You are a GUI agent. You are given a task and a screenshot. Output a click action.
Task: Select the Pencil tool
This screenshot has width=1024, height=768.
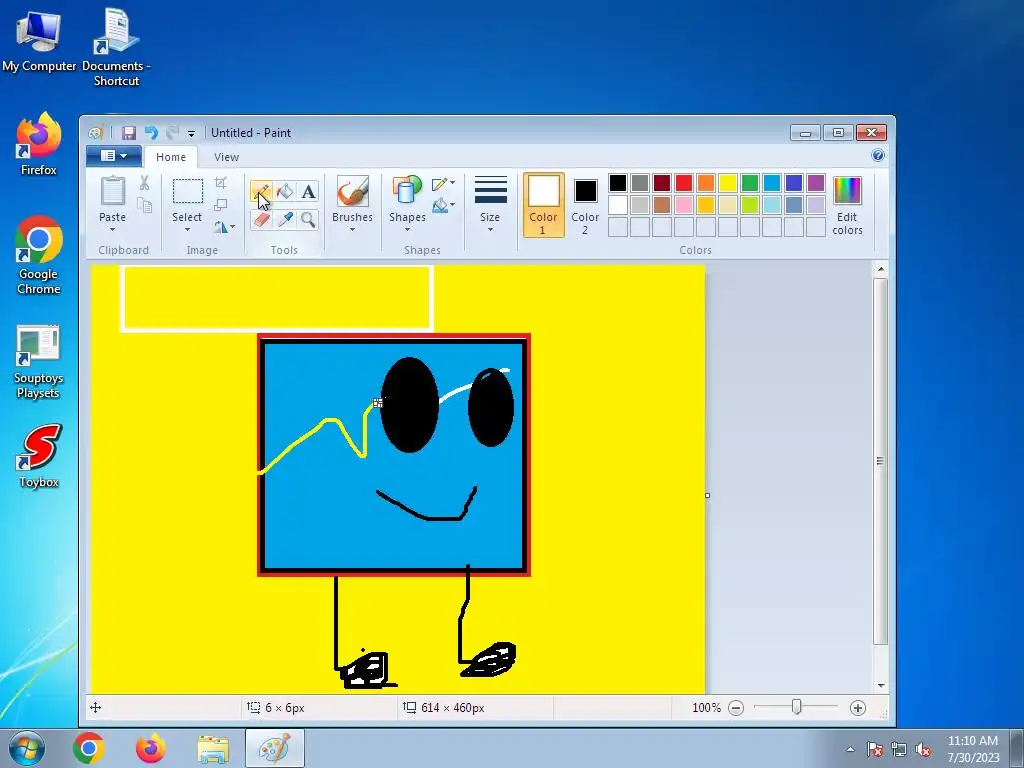pos(261,191)
